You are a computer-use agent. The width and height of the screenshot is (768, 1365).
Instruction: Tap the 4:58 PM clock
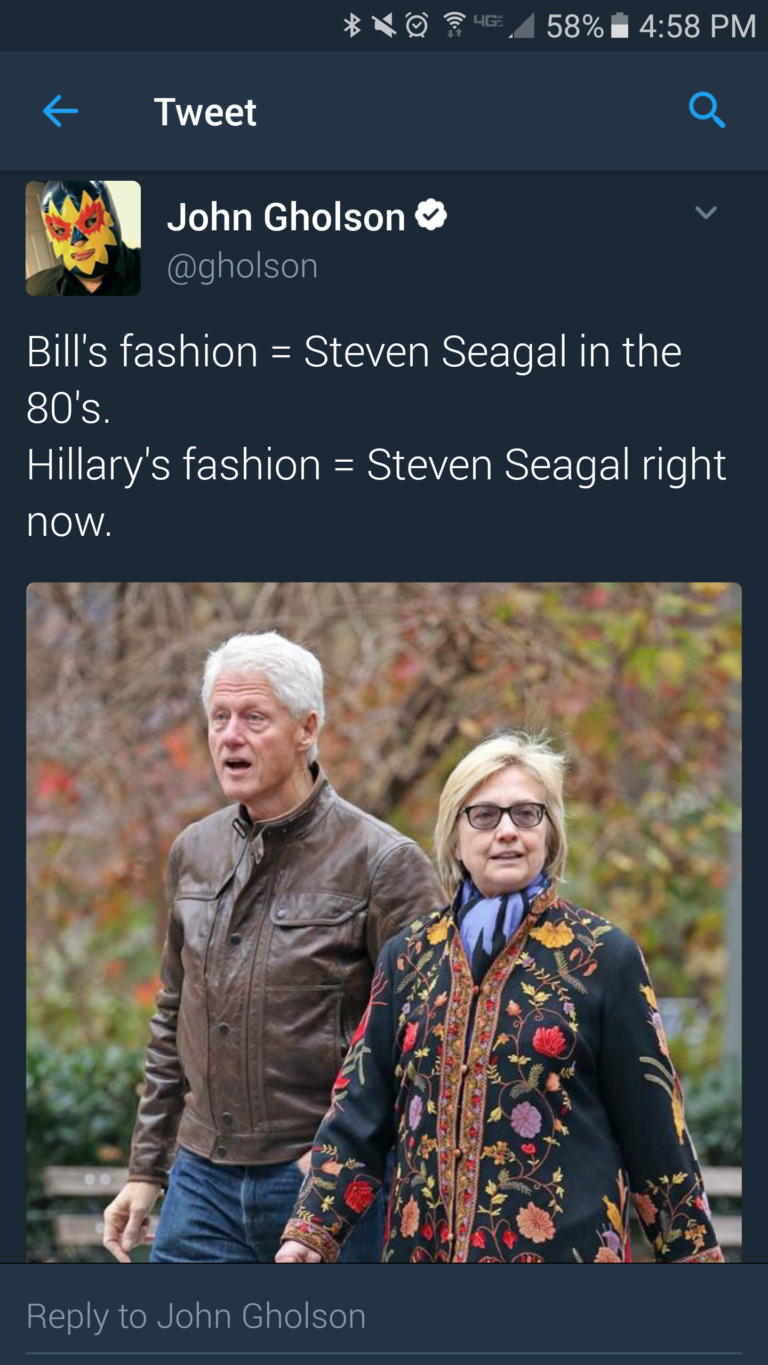[x=697, y=26]
